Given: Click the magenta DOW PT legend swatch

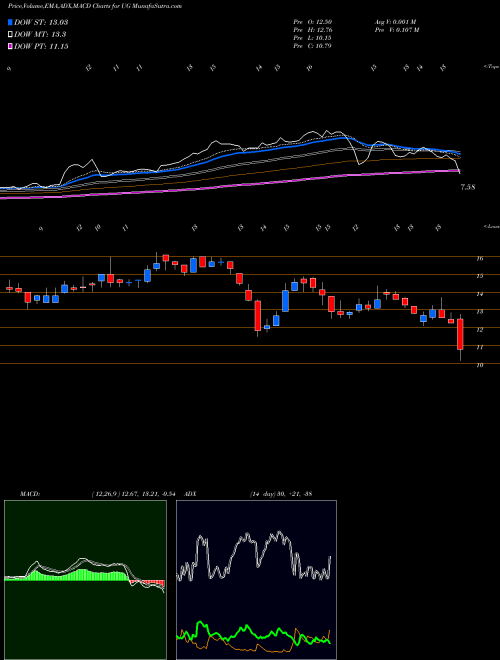Looking at the screenshot, I should pyautogui.click(x=10, y=46).
